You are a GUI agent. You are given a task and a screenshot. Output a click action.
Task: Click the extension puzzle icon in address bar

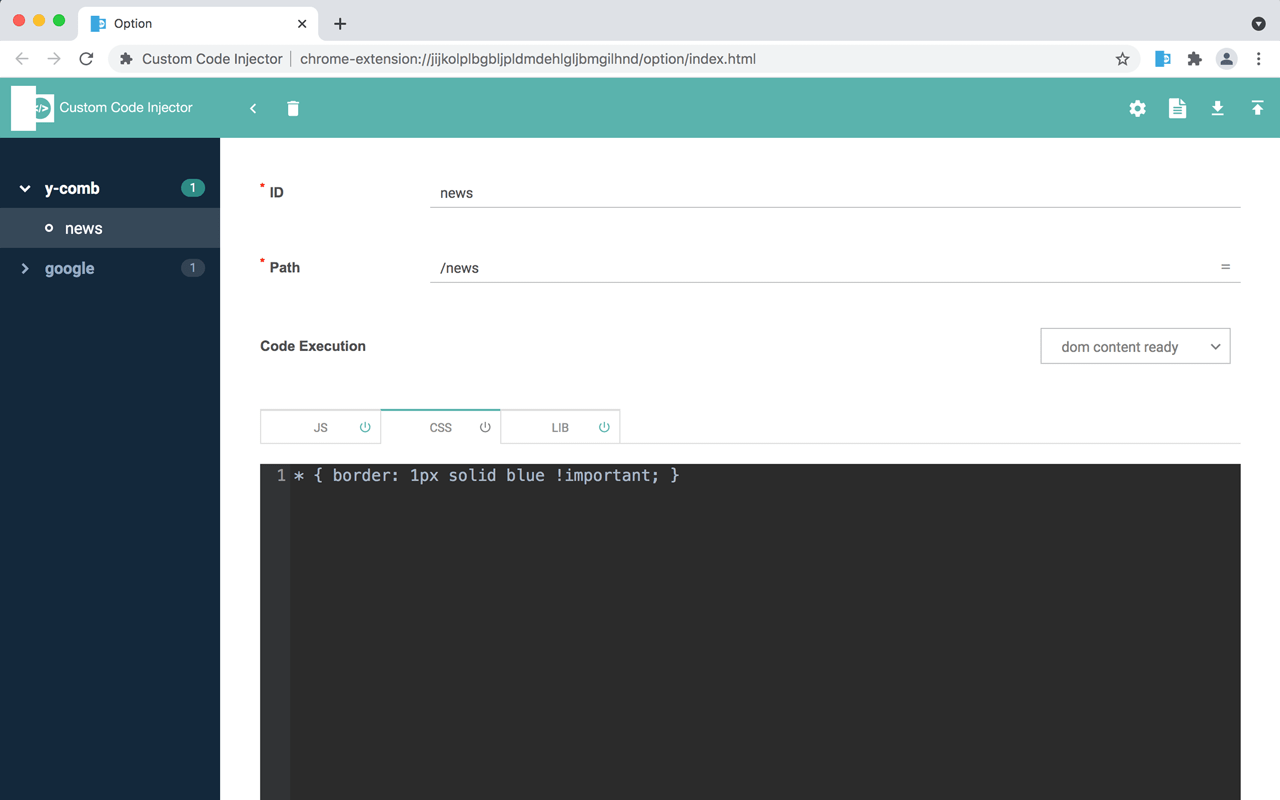point(126,59)
